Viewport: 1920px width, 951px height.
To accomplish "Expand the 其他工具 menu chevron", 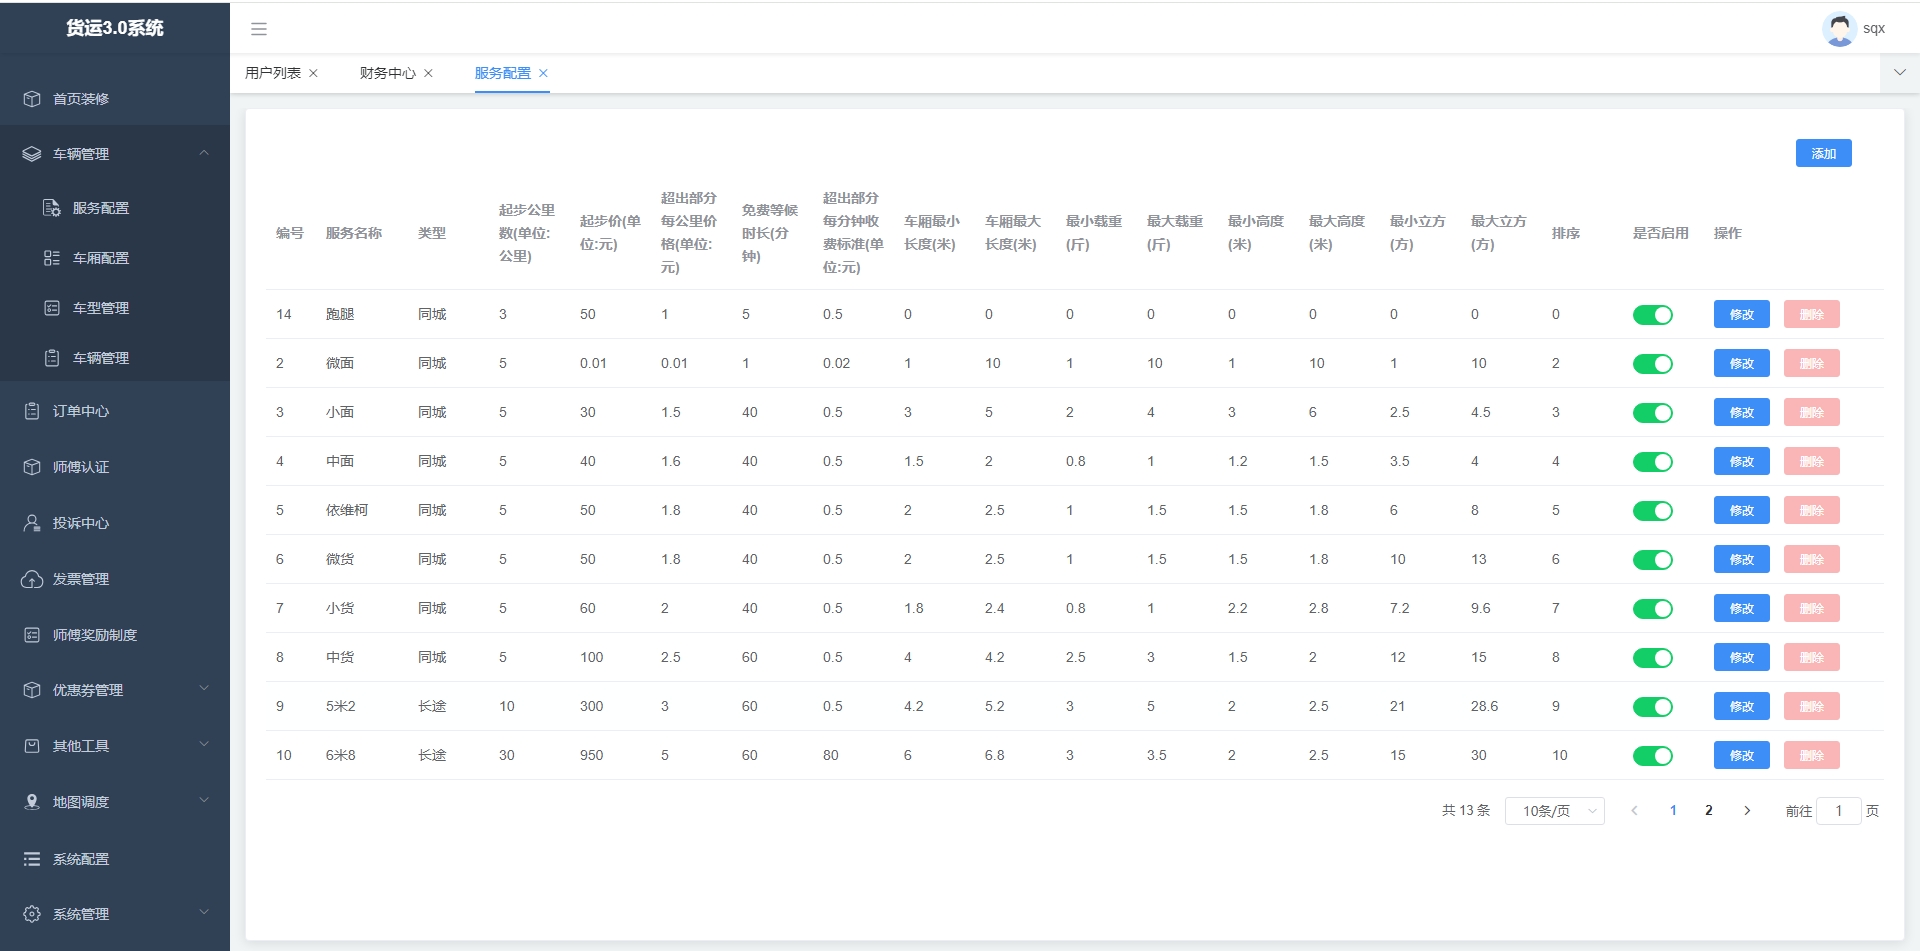I will [x=204, y=745].
